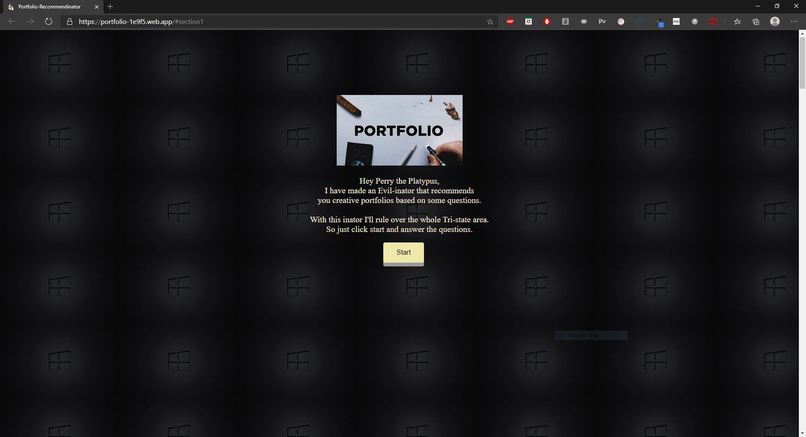Click the line 'So just click start and answer the questions.'
This screenshot has height=437, width=806.
point(399,229)
